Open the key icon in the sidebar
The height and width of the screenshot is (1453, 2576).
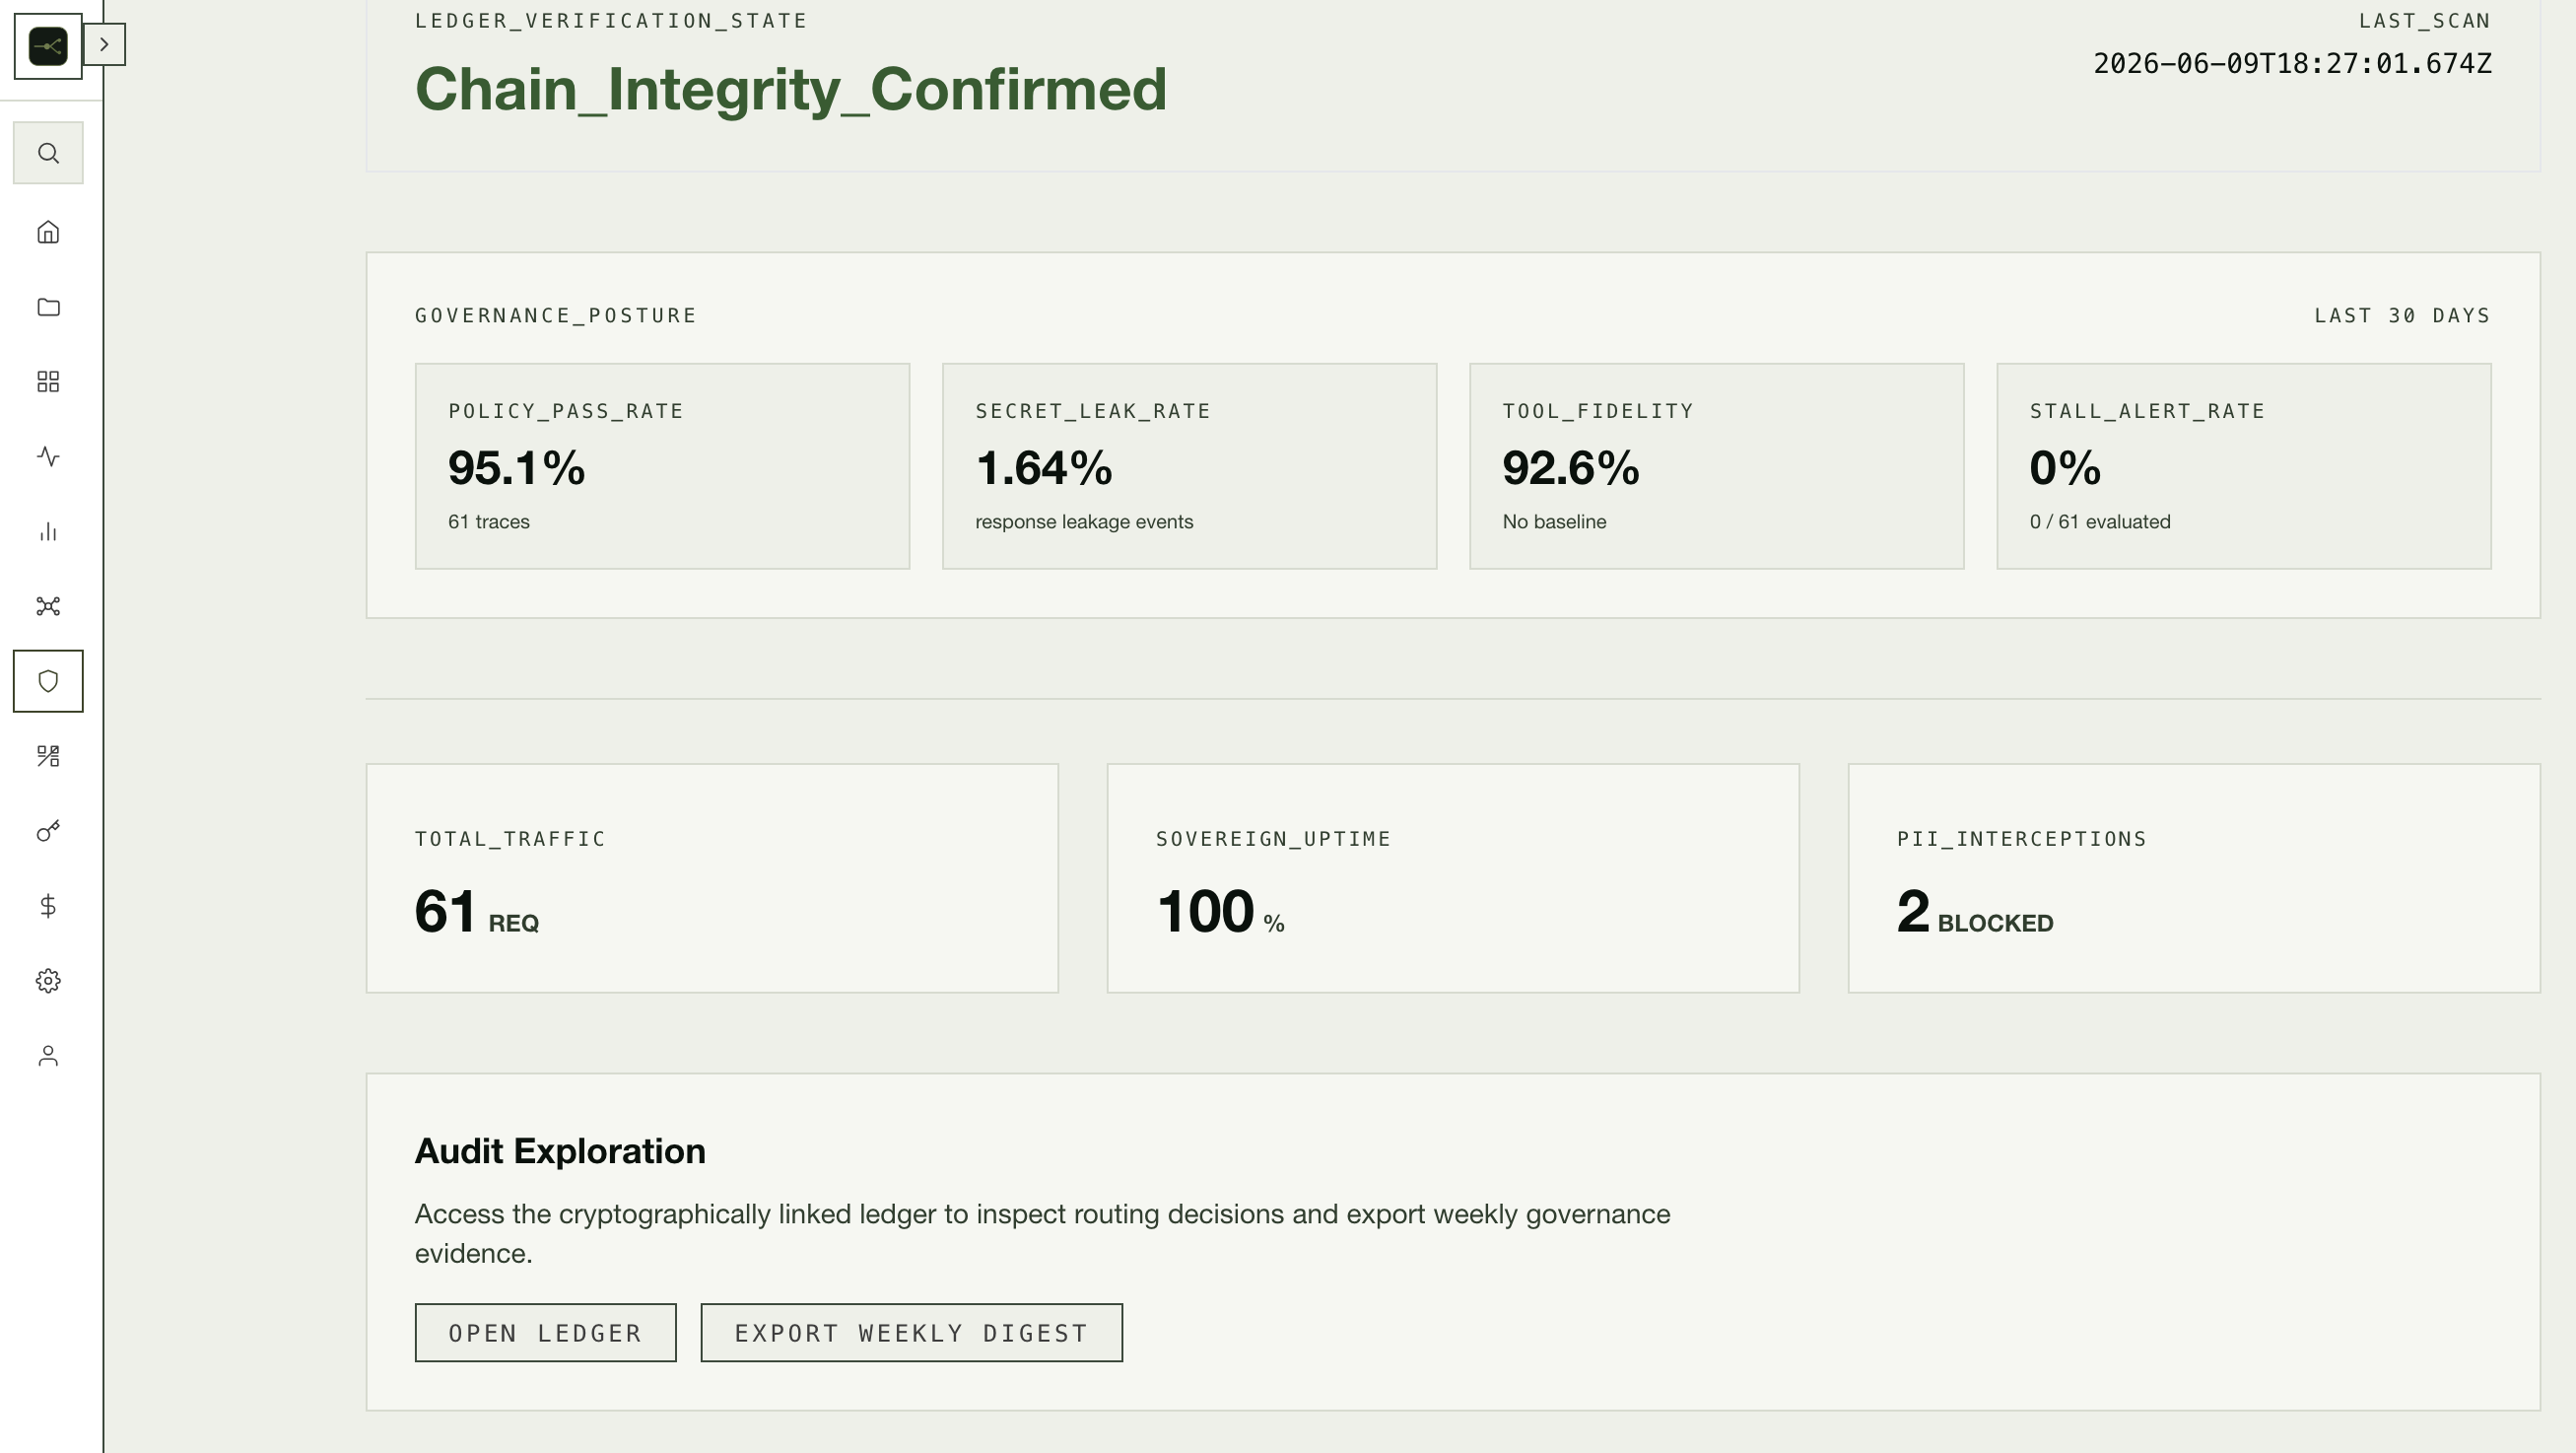coord(48,831)
